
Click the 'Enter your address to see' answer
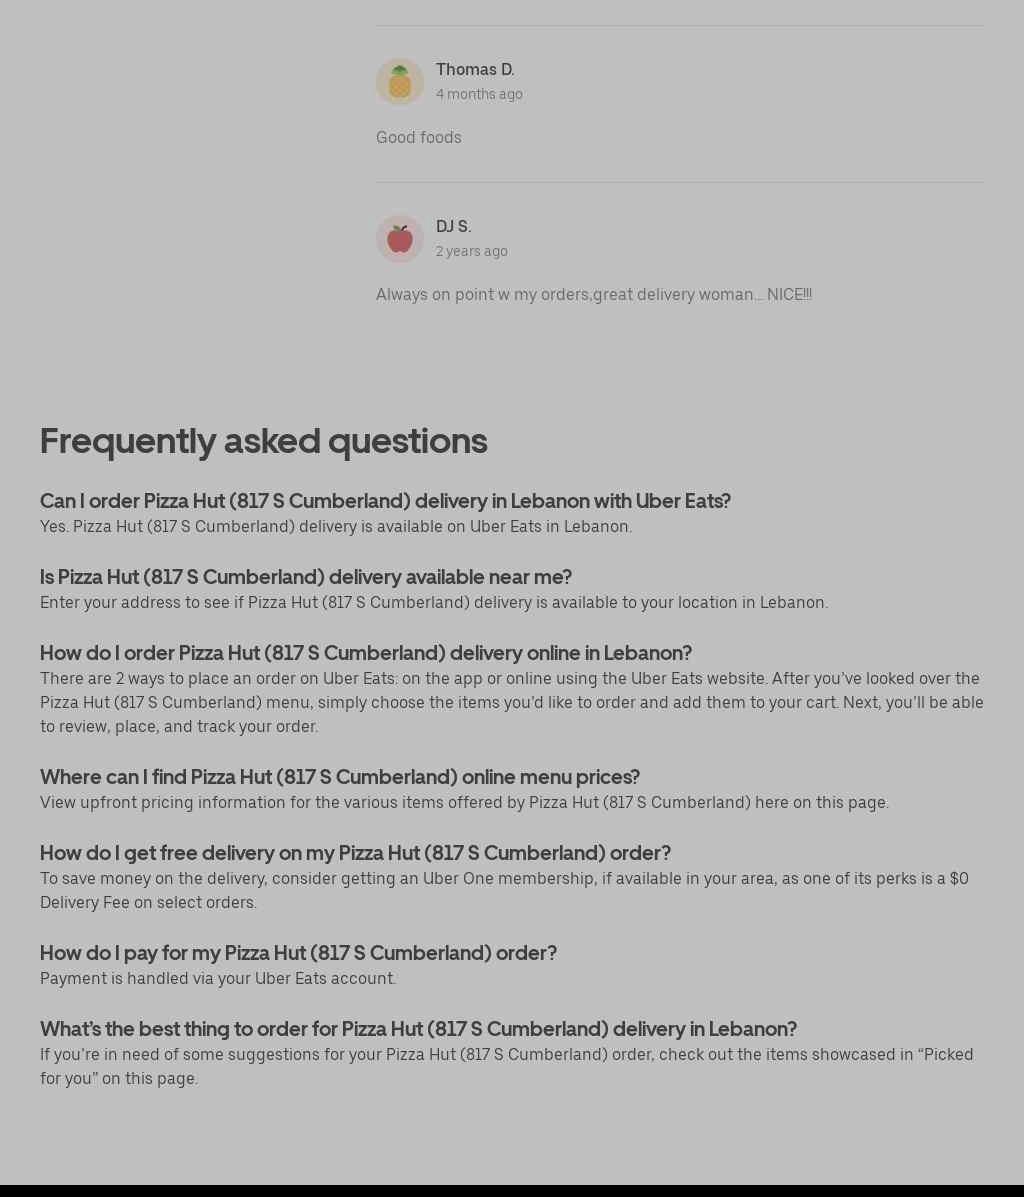(434, 602)
